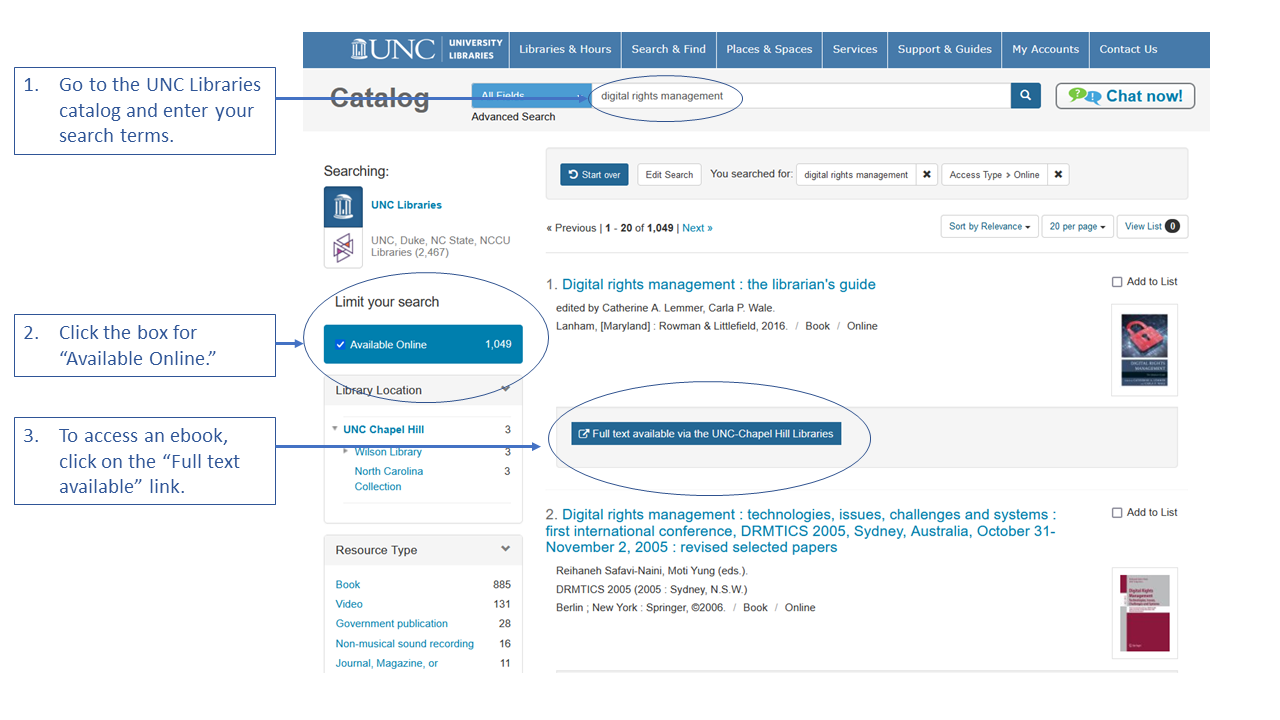This screenshot has width=1280, height=720.
Task: Filter by Journal, Magazine resource type
Action: [x=387, y=663]
